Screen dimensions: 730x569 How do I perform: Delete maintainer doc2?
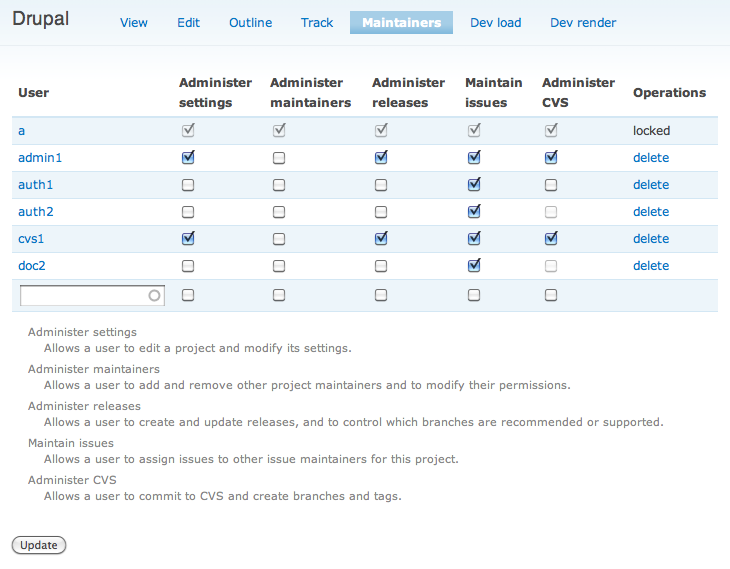click(651, 266)
